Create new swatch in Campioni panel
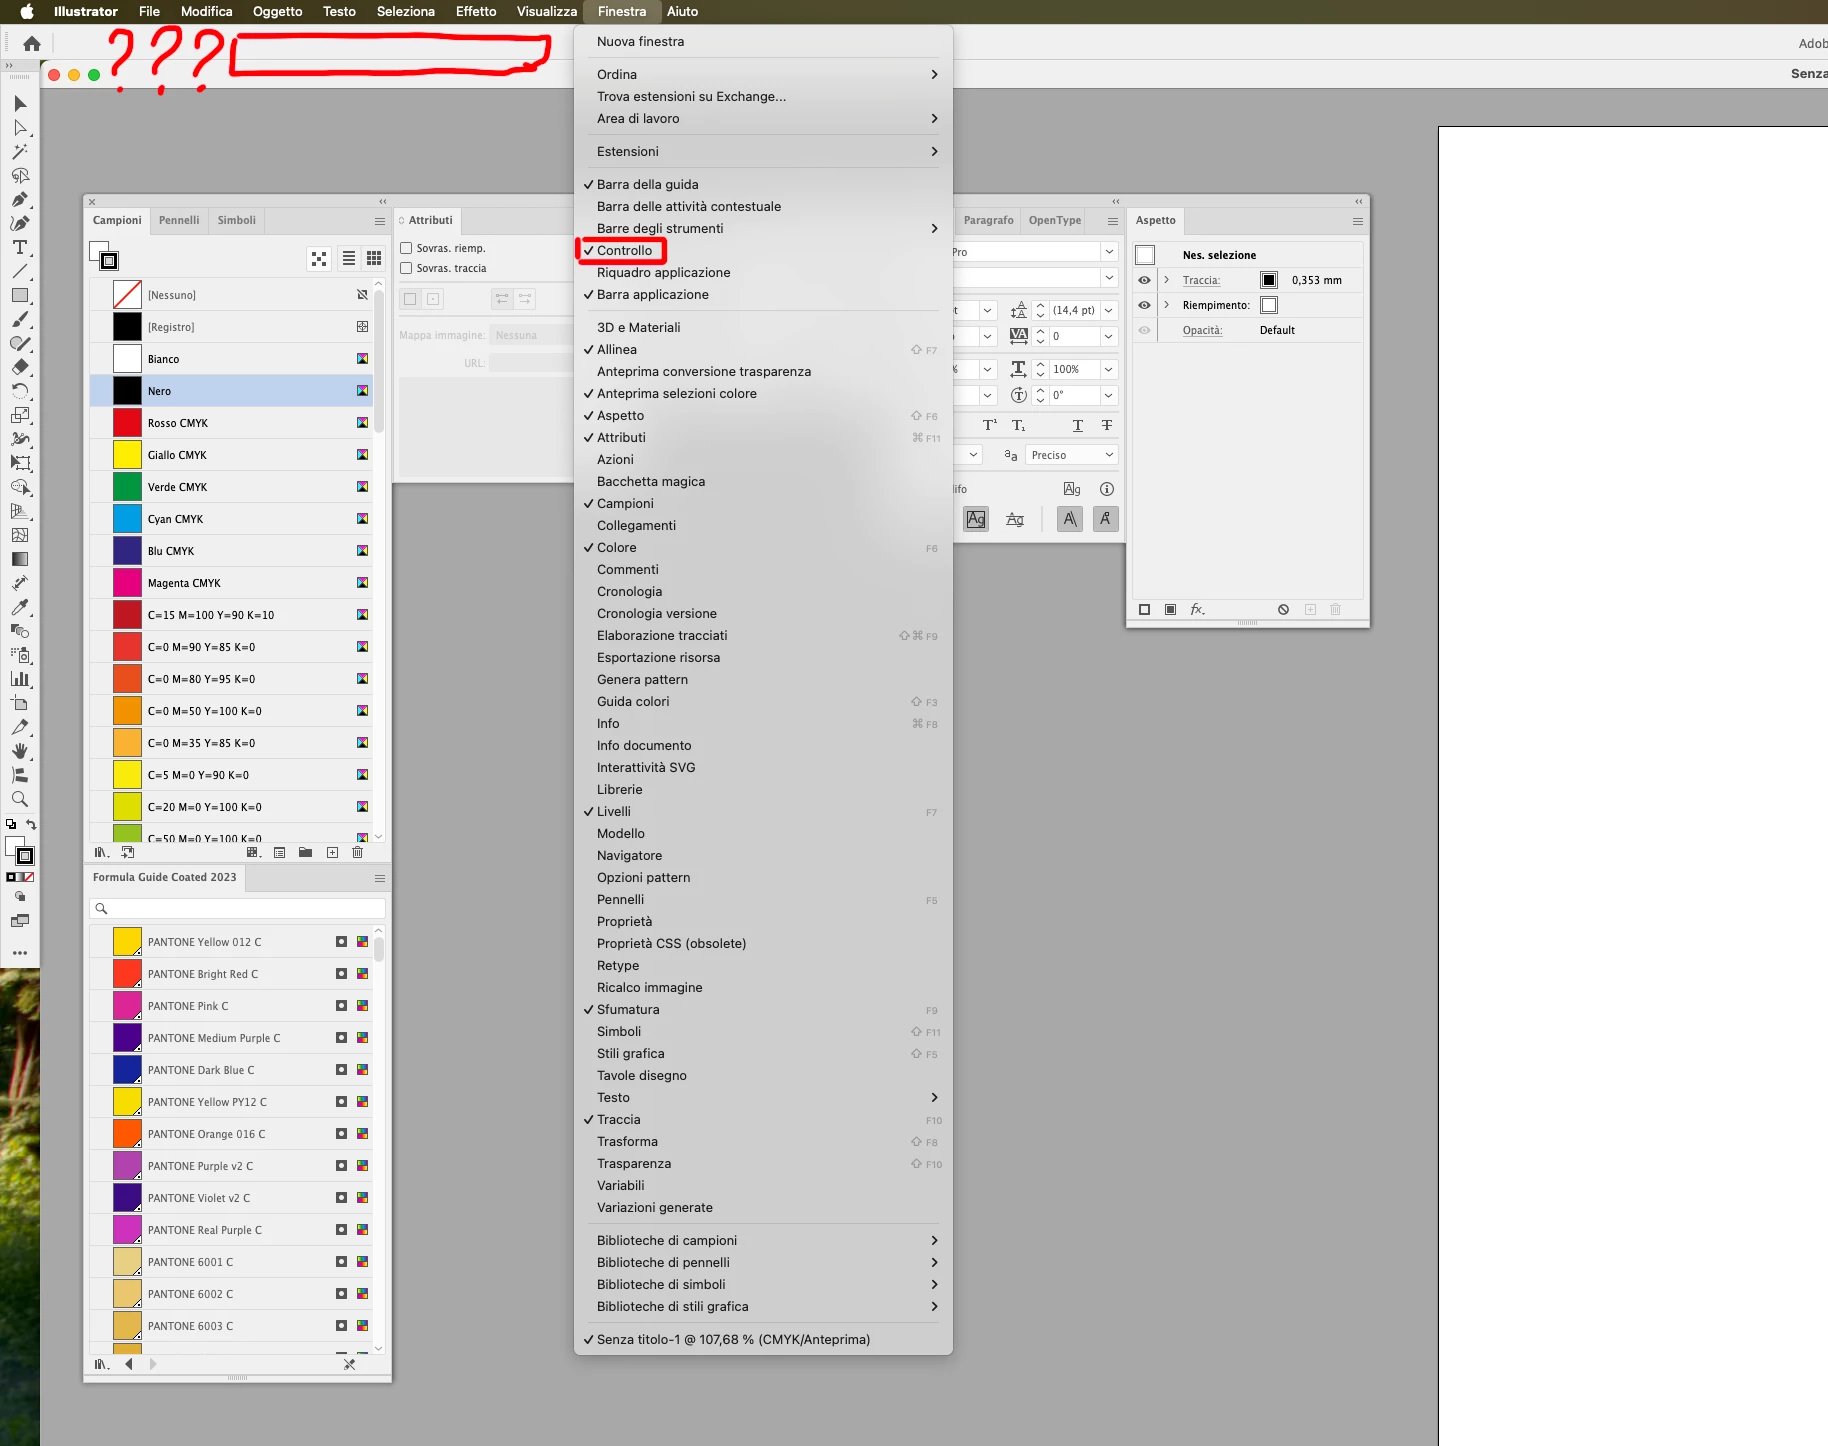The image size is (1828, 1446). (332, 853)
